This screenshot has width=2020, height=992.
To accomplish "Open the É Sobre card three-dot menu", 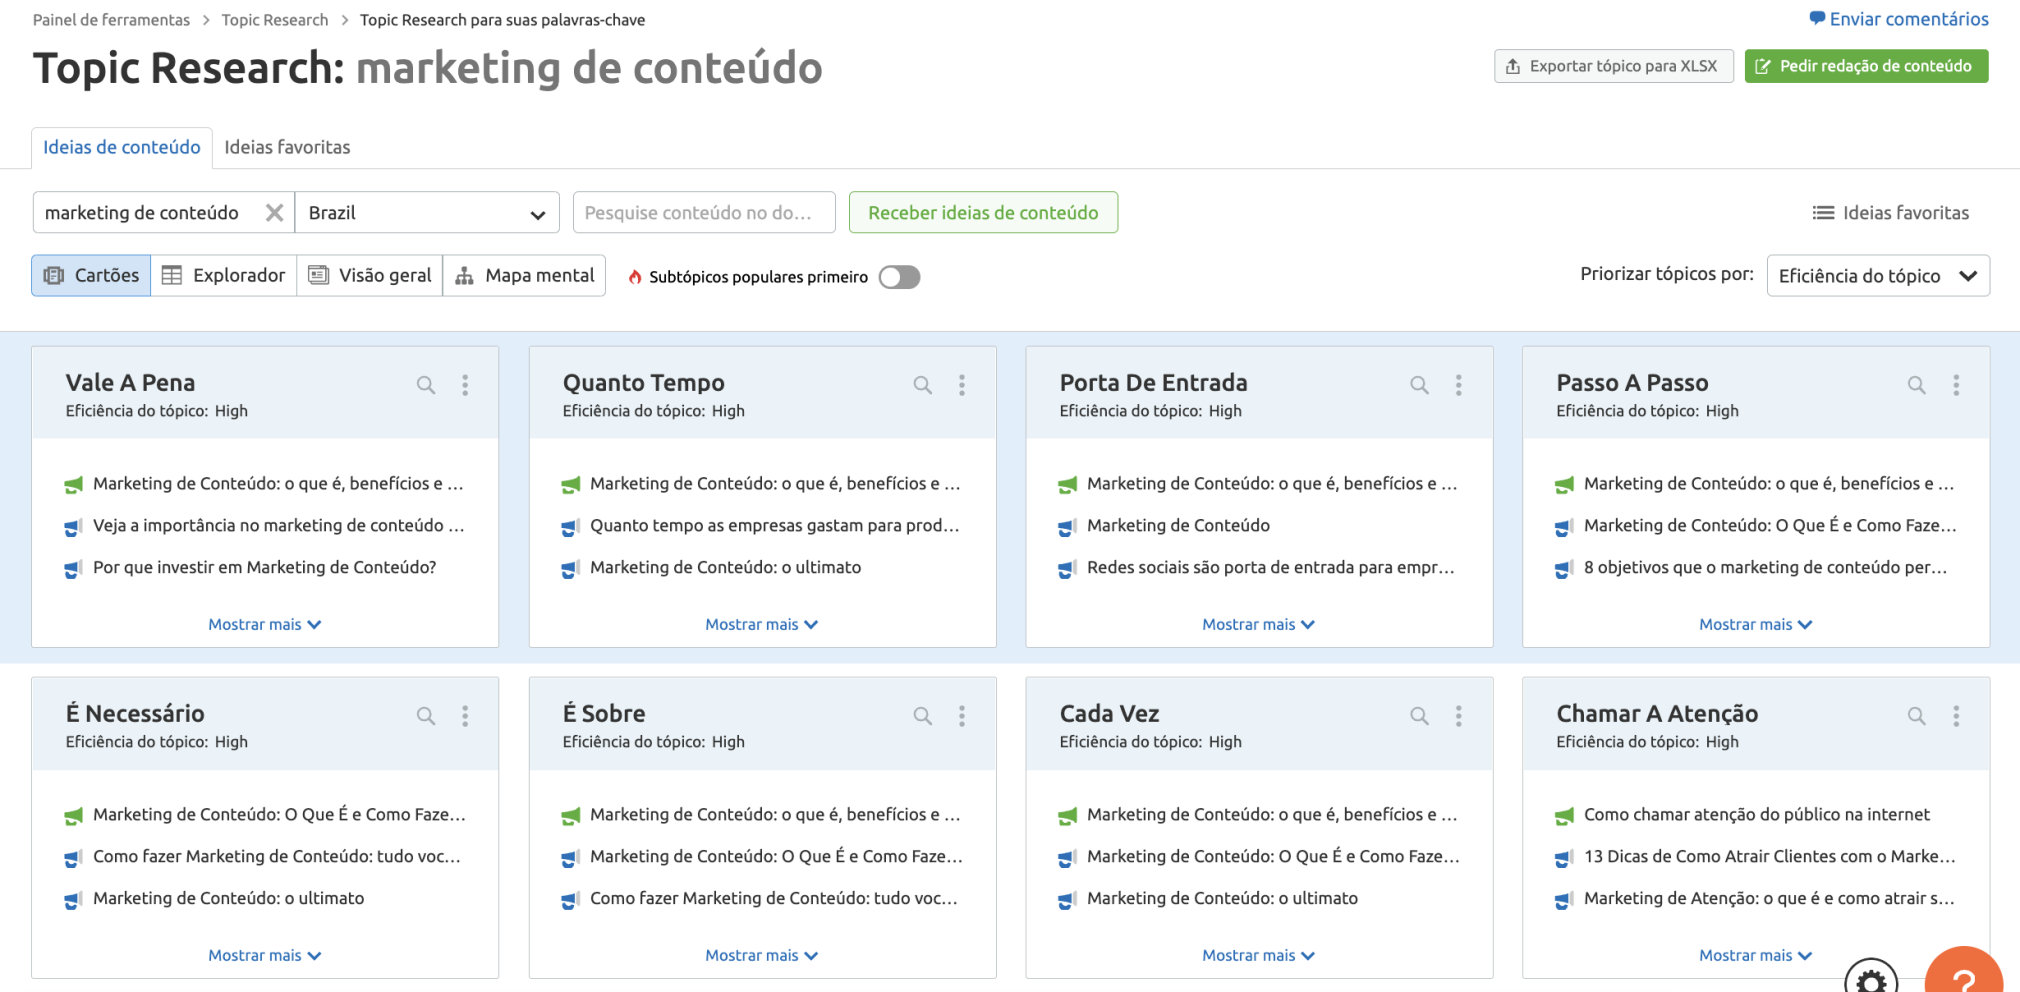I will [962, 716].
